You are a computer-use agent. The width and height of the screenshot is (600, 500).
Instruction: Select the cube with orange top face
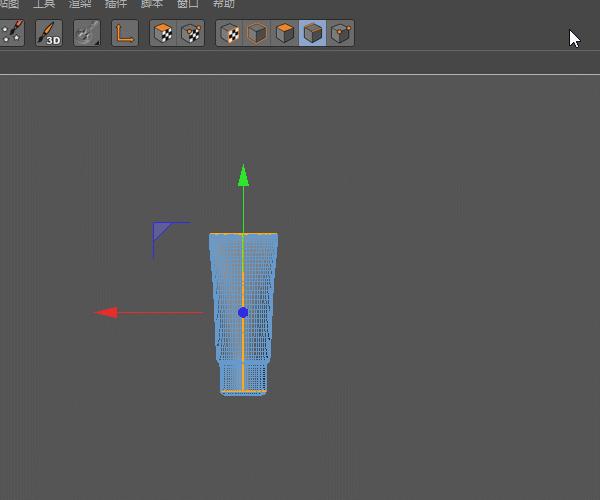coord(285,33)
